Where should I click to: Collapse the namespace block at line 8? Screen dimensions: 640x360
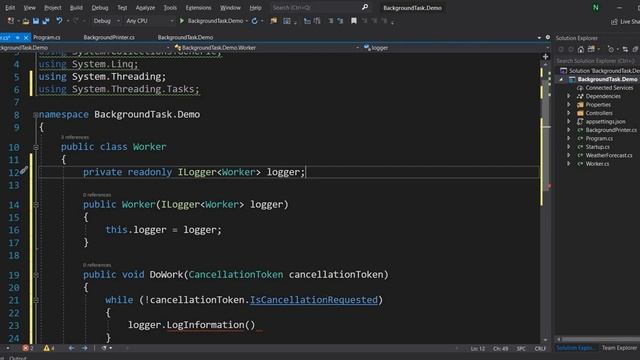(36, 115)
